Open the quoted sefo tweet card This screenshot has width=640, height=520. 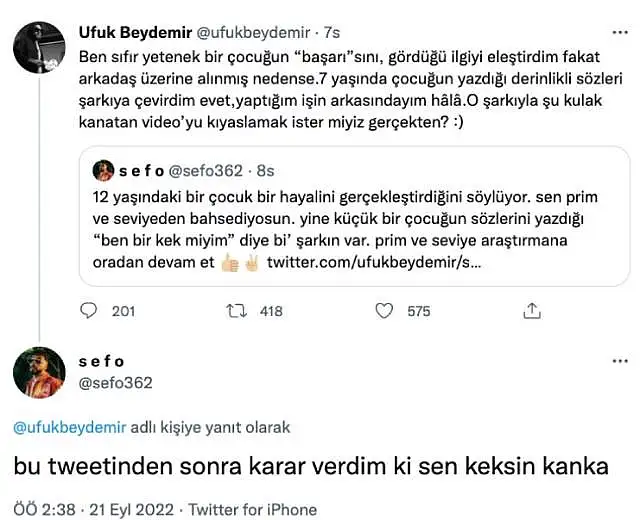tap(354, 216)
